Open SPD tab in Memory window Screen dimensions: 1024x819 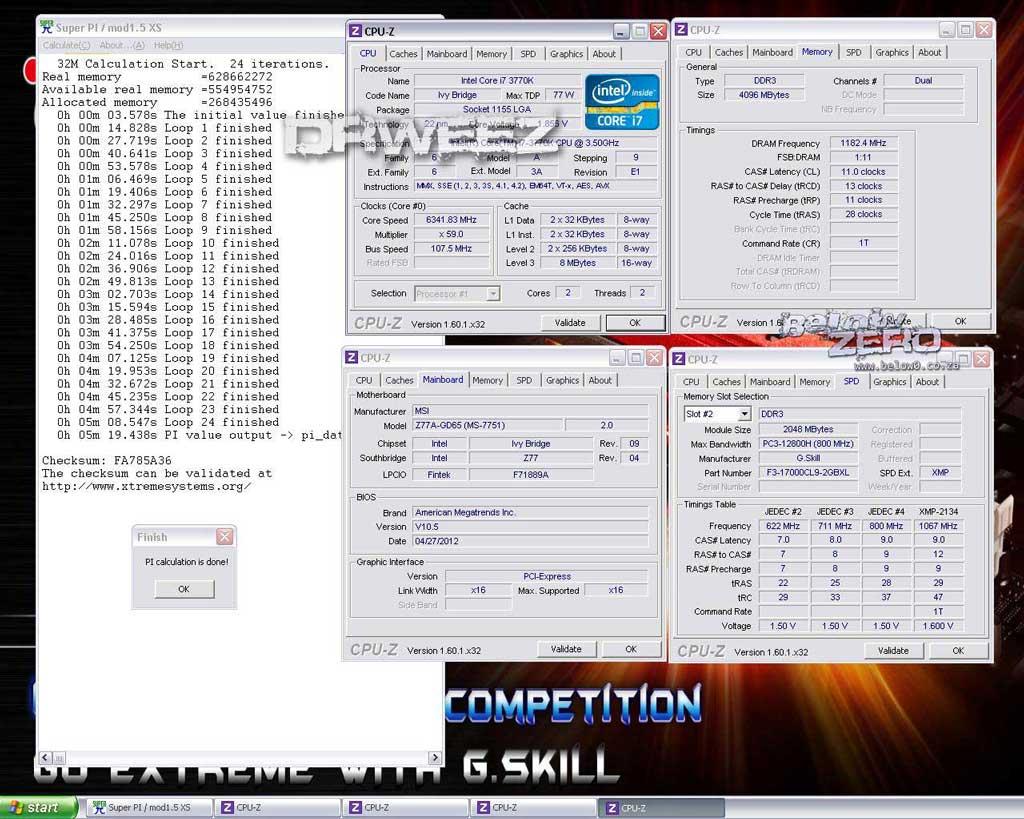pos(854,52)
